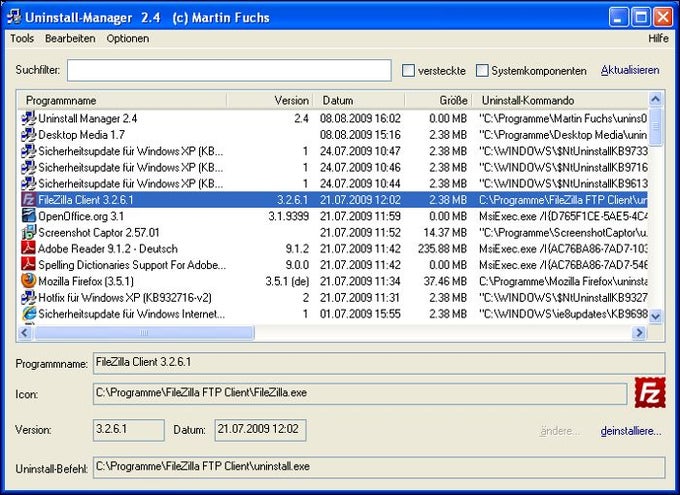
Task: Focus the Suchfilter search field
Action: (229, 70)
